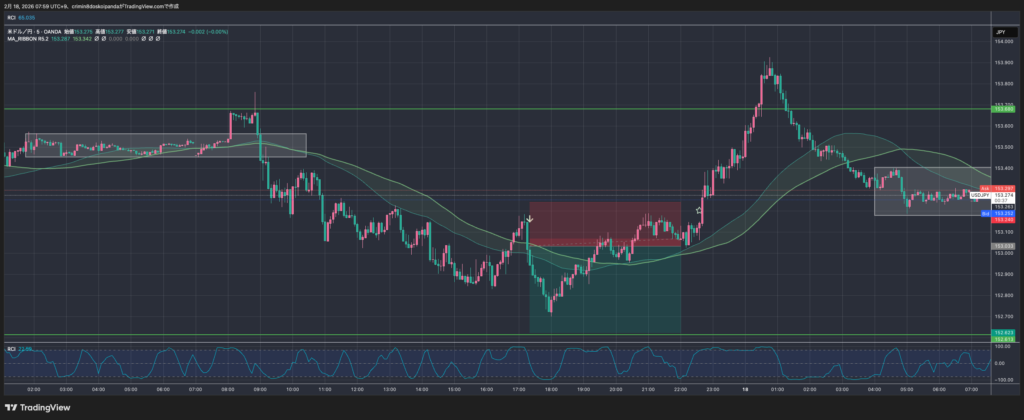Click the JPY currency label on price axis
Image resolution: width=1024 pixels, height=420 pixels.
pyautogui.click(x=999, y=33)
